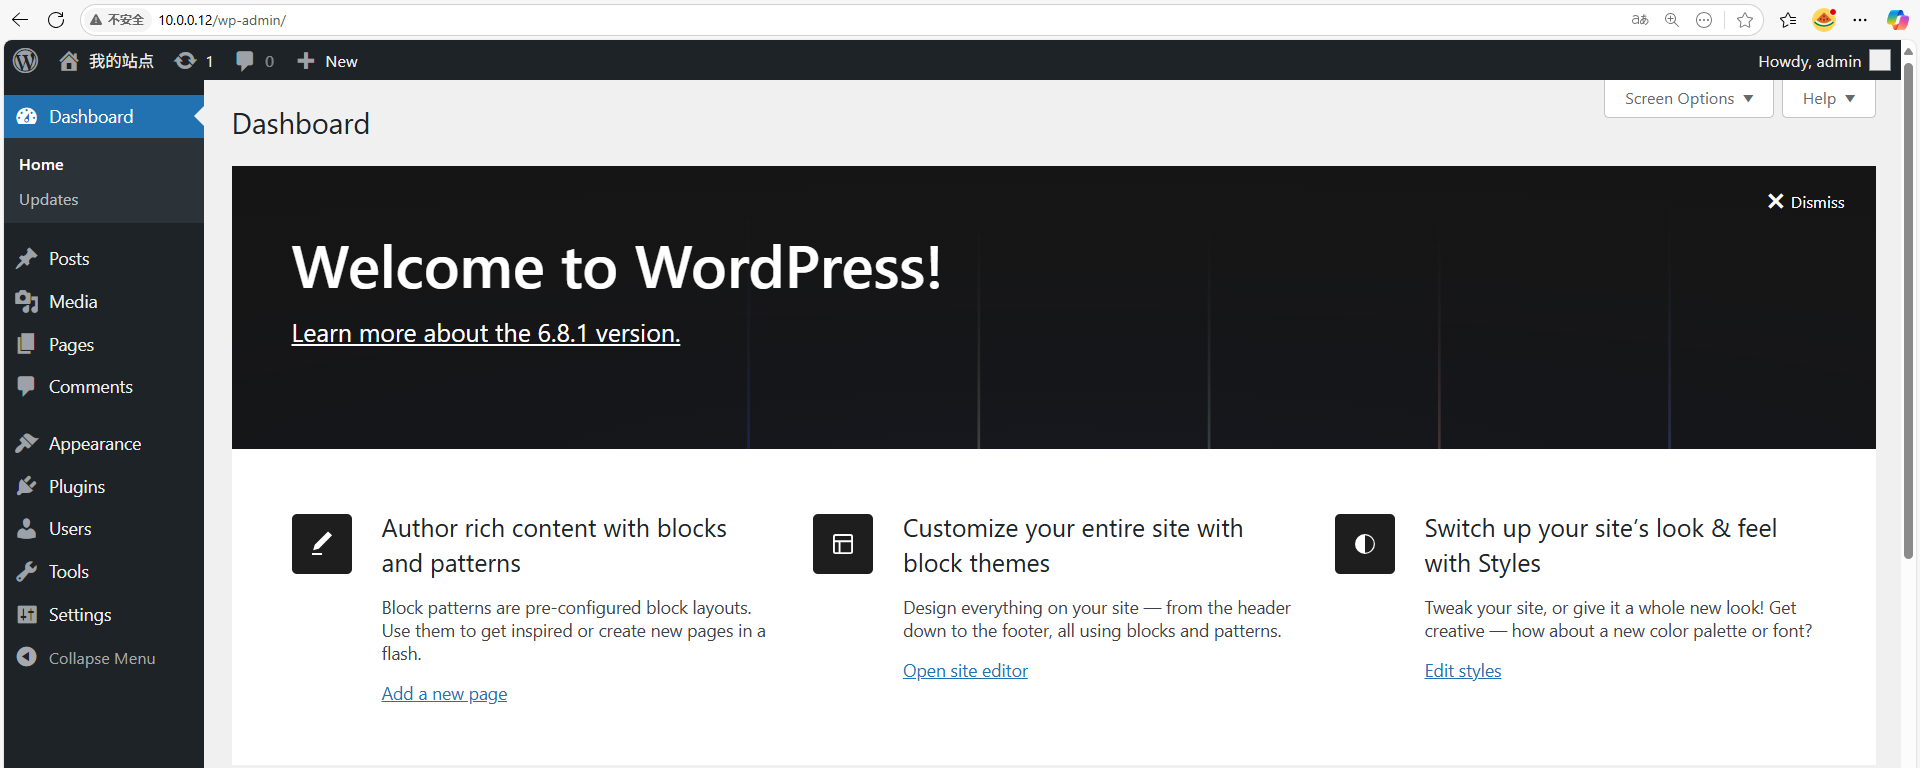Click the block layout icon tile

[x=843, y=544]
